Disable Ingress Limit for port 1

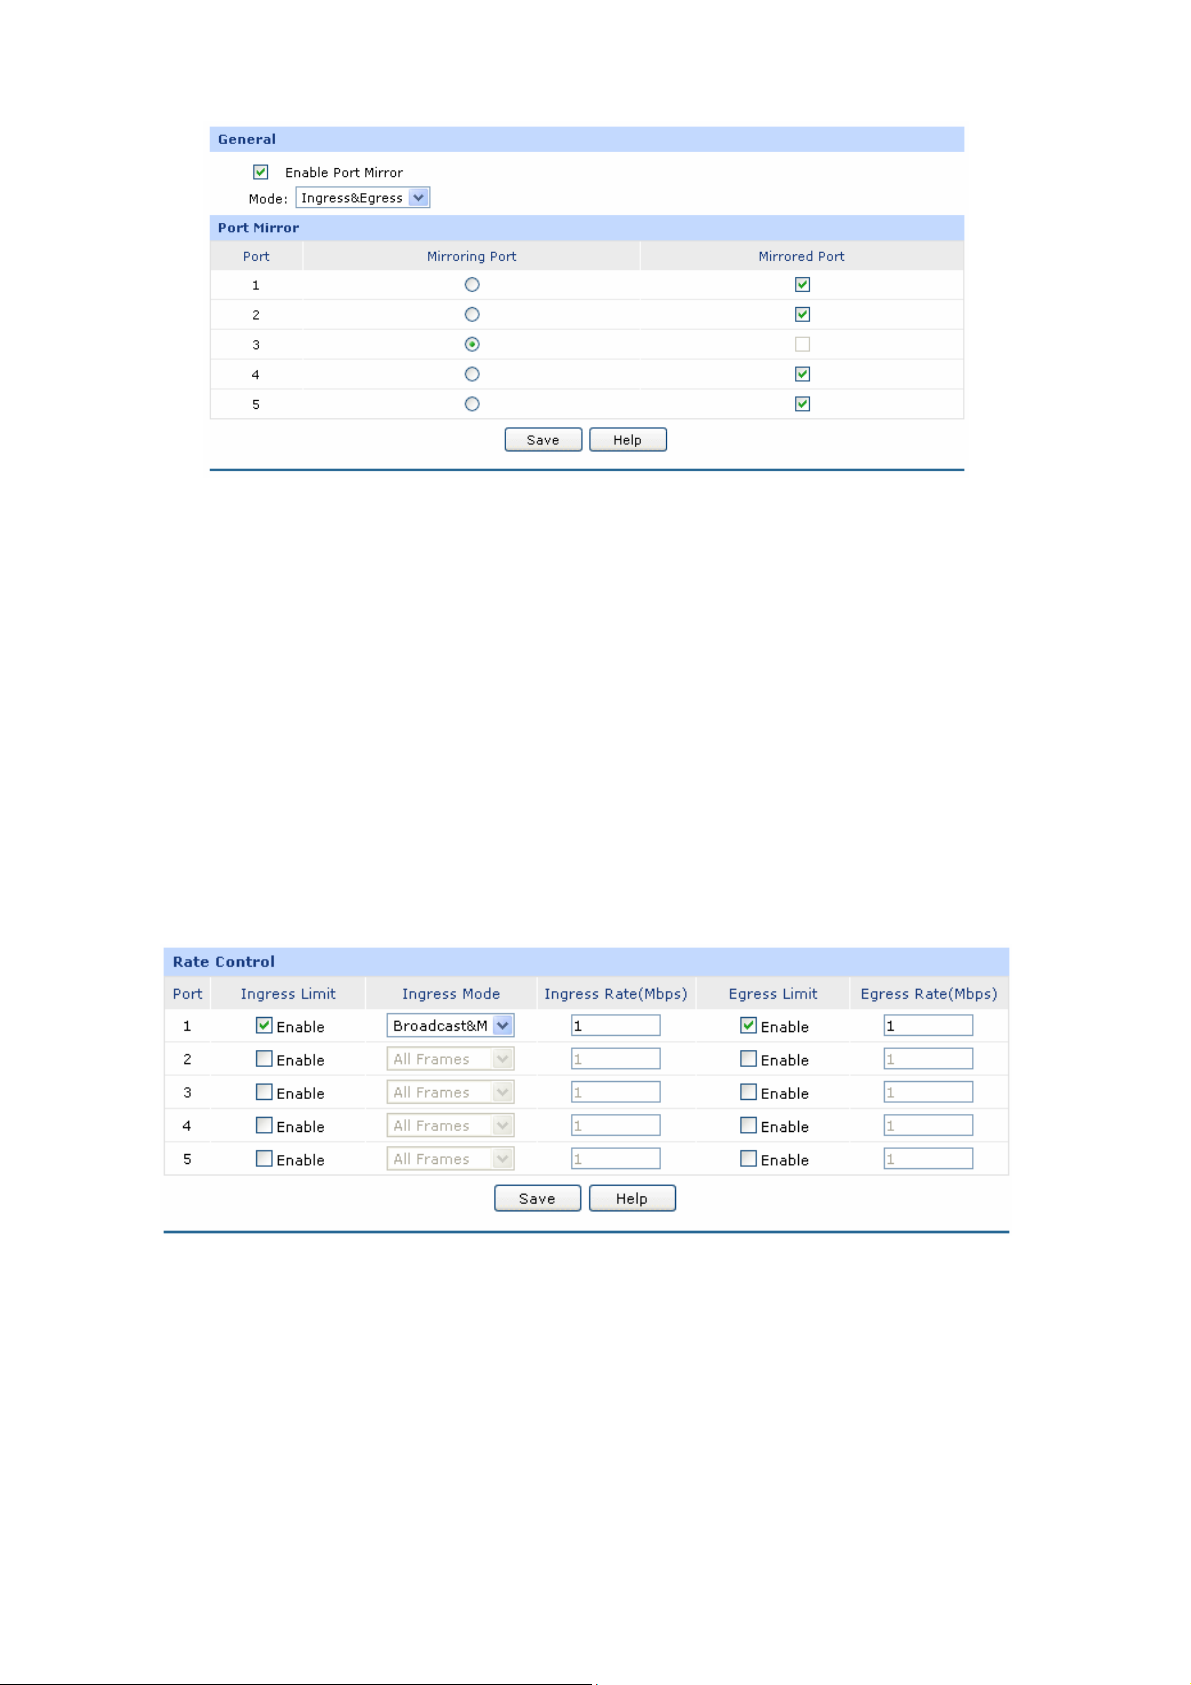click(x=264, y=1025)
